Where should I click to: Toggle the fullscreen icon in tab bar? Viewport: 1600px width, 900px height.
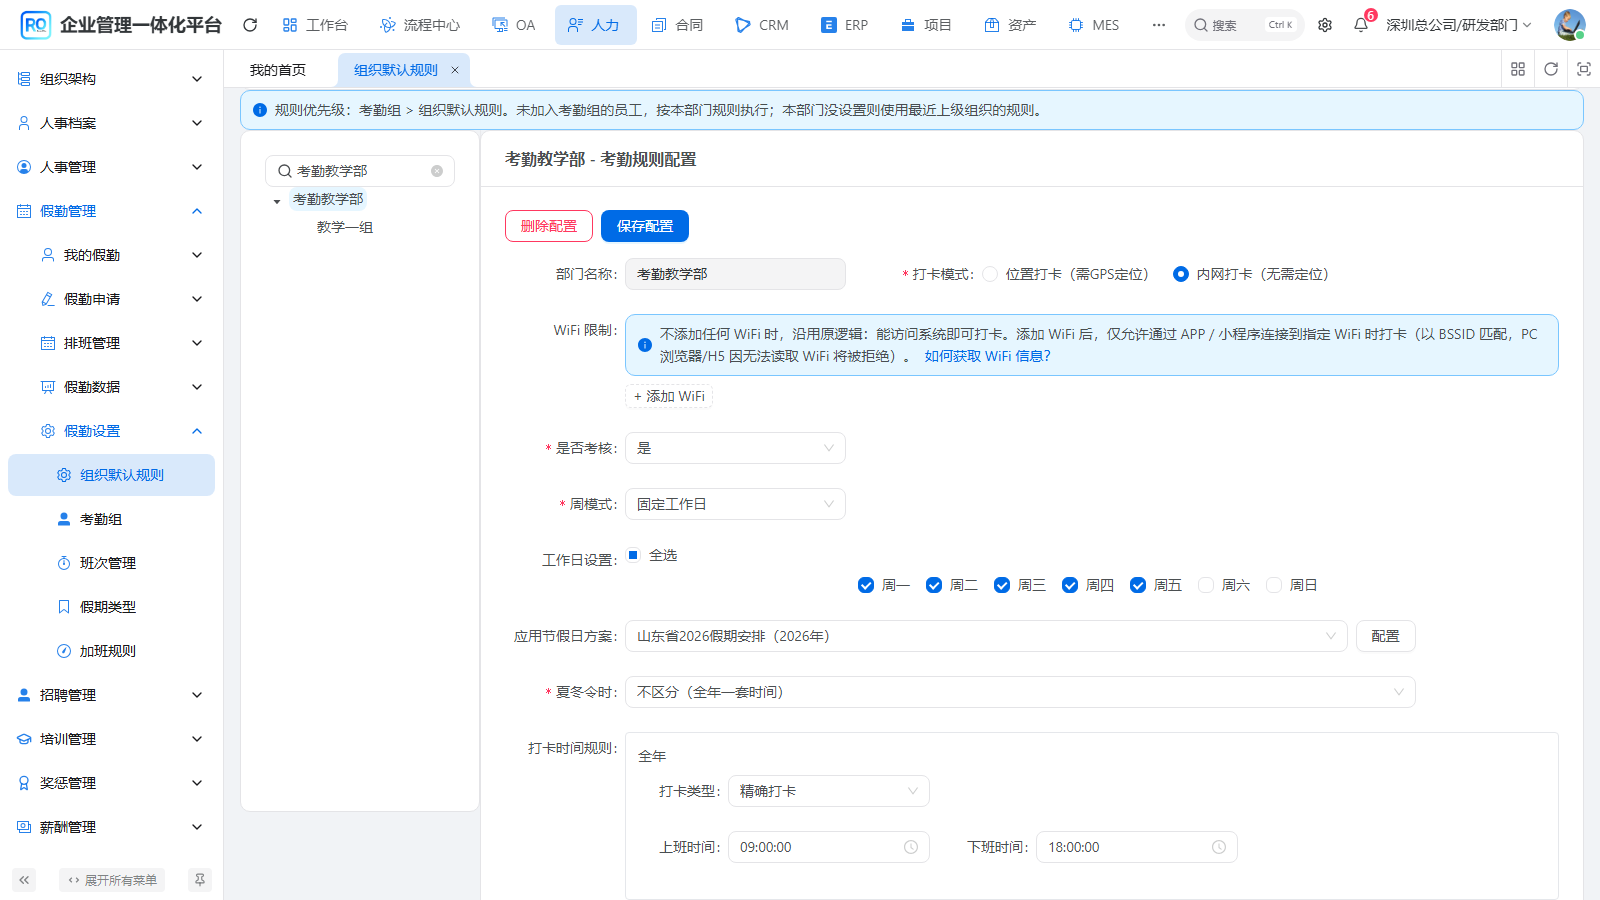[1584, 69]
